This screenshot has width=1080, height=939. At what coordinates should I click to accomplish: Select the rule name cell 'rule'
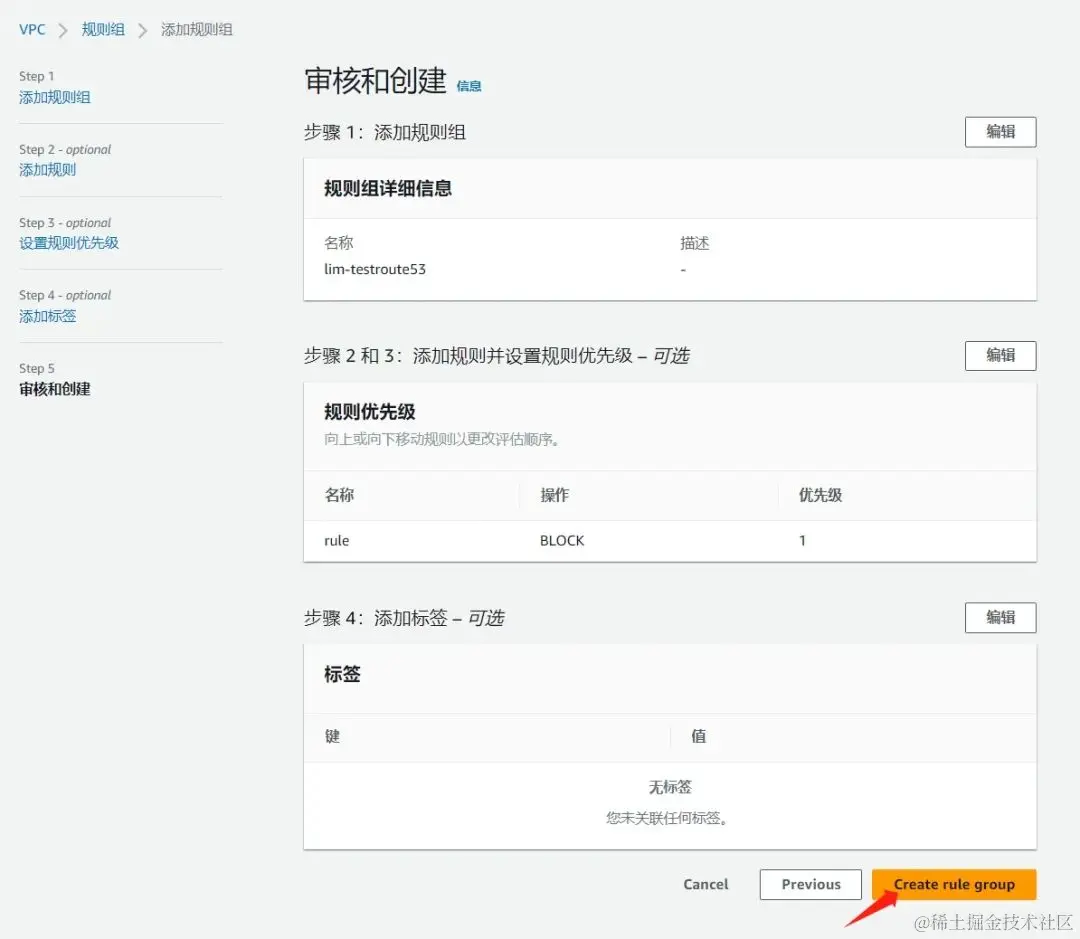(337, 541)
